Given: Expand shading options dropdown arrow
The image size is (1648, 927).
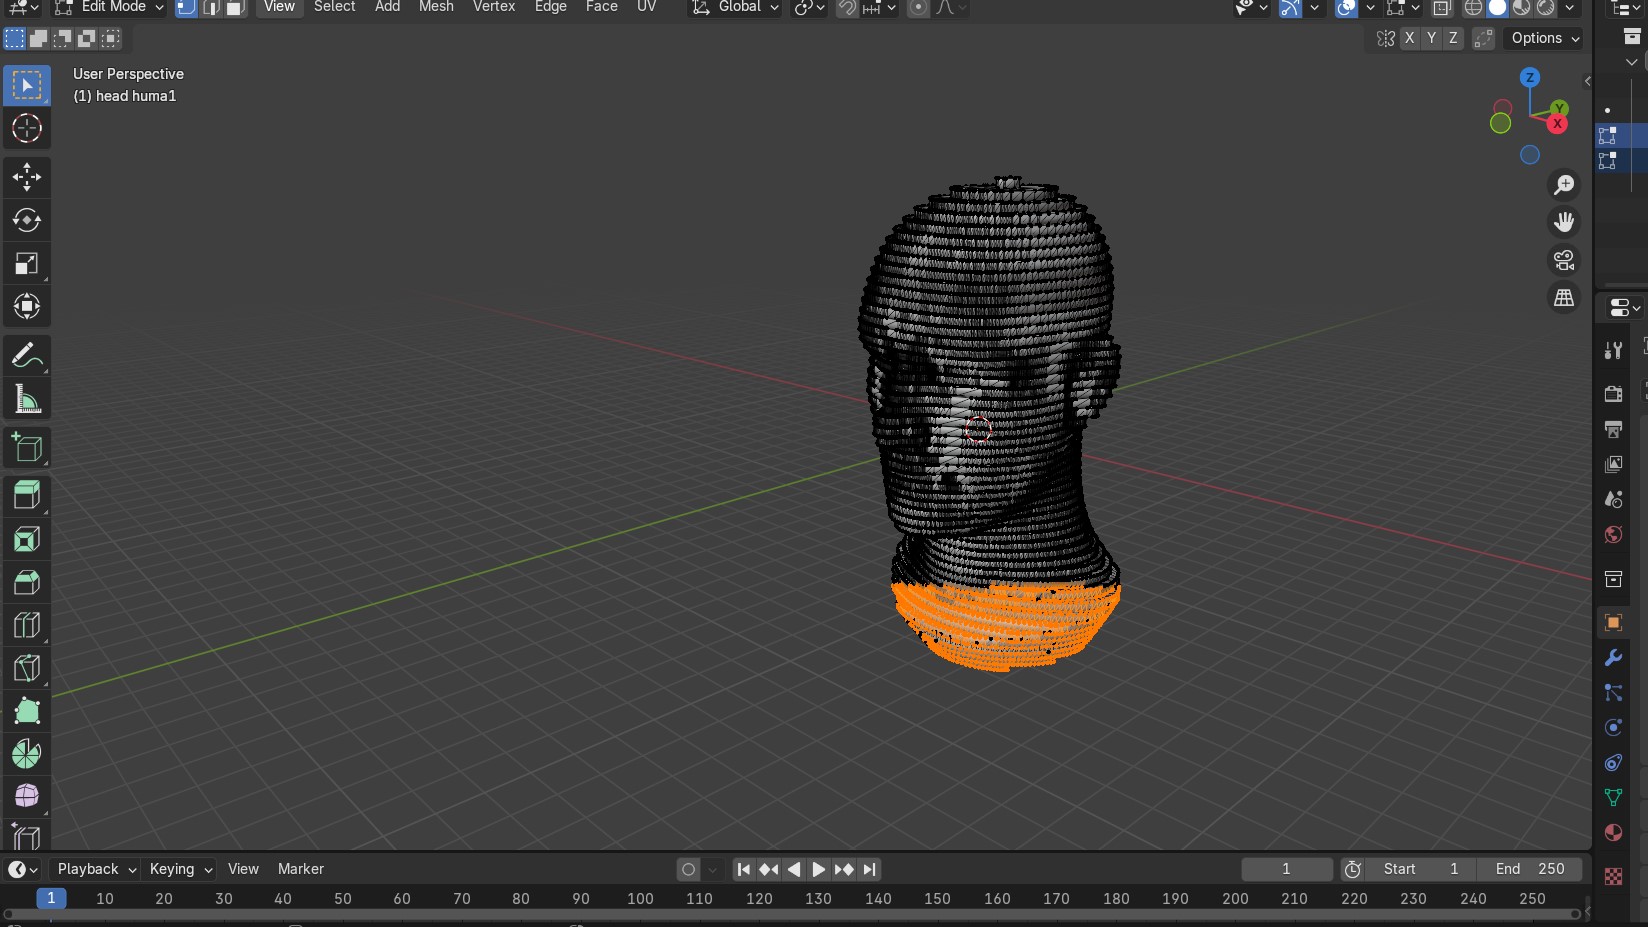Looking at the screenshot, I should [x=1570, y=7].
